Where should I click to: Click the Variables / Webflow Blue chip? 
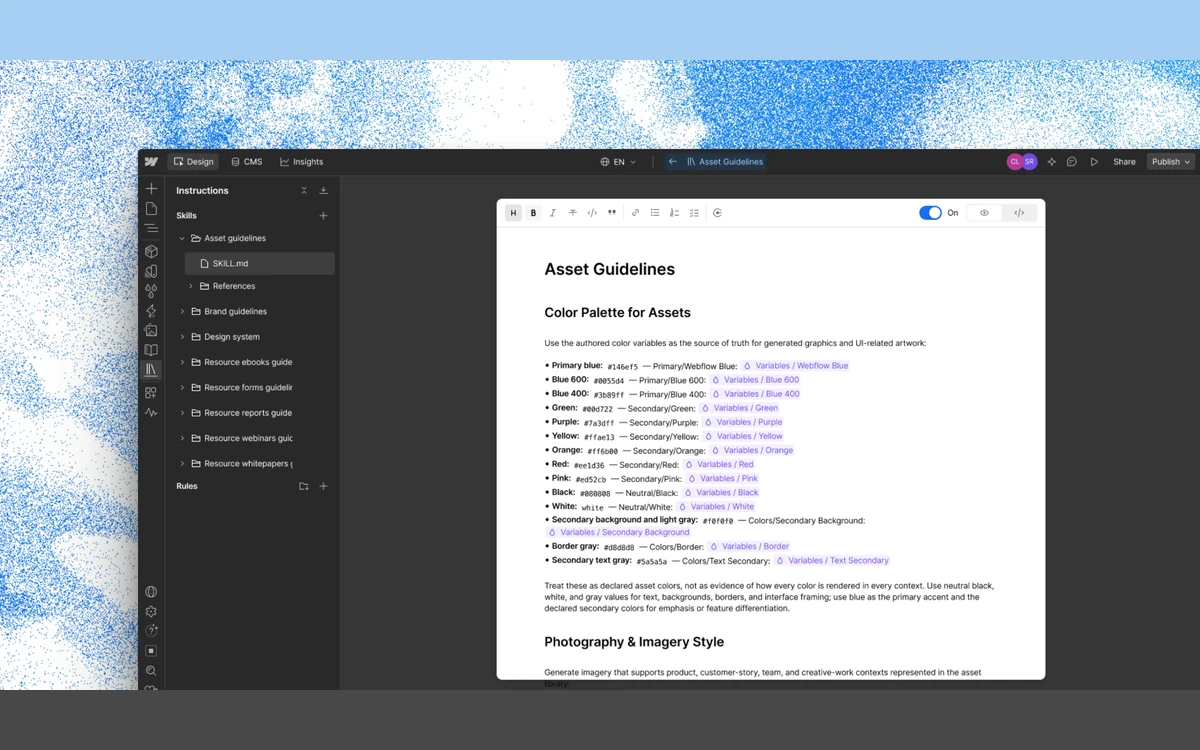(x=795, y=366)
